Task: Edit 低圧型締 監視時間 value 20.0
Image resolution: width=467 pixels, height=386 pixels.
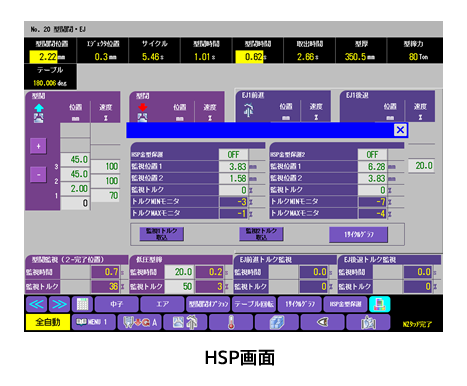Action: click(179, 272)
